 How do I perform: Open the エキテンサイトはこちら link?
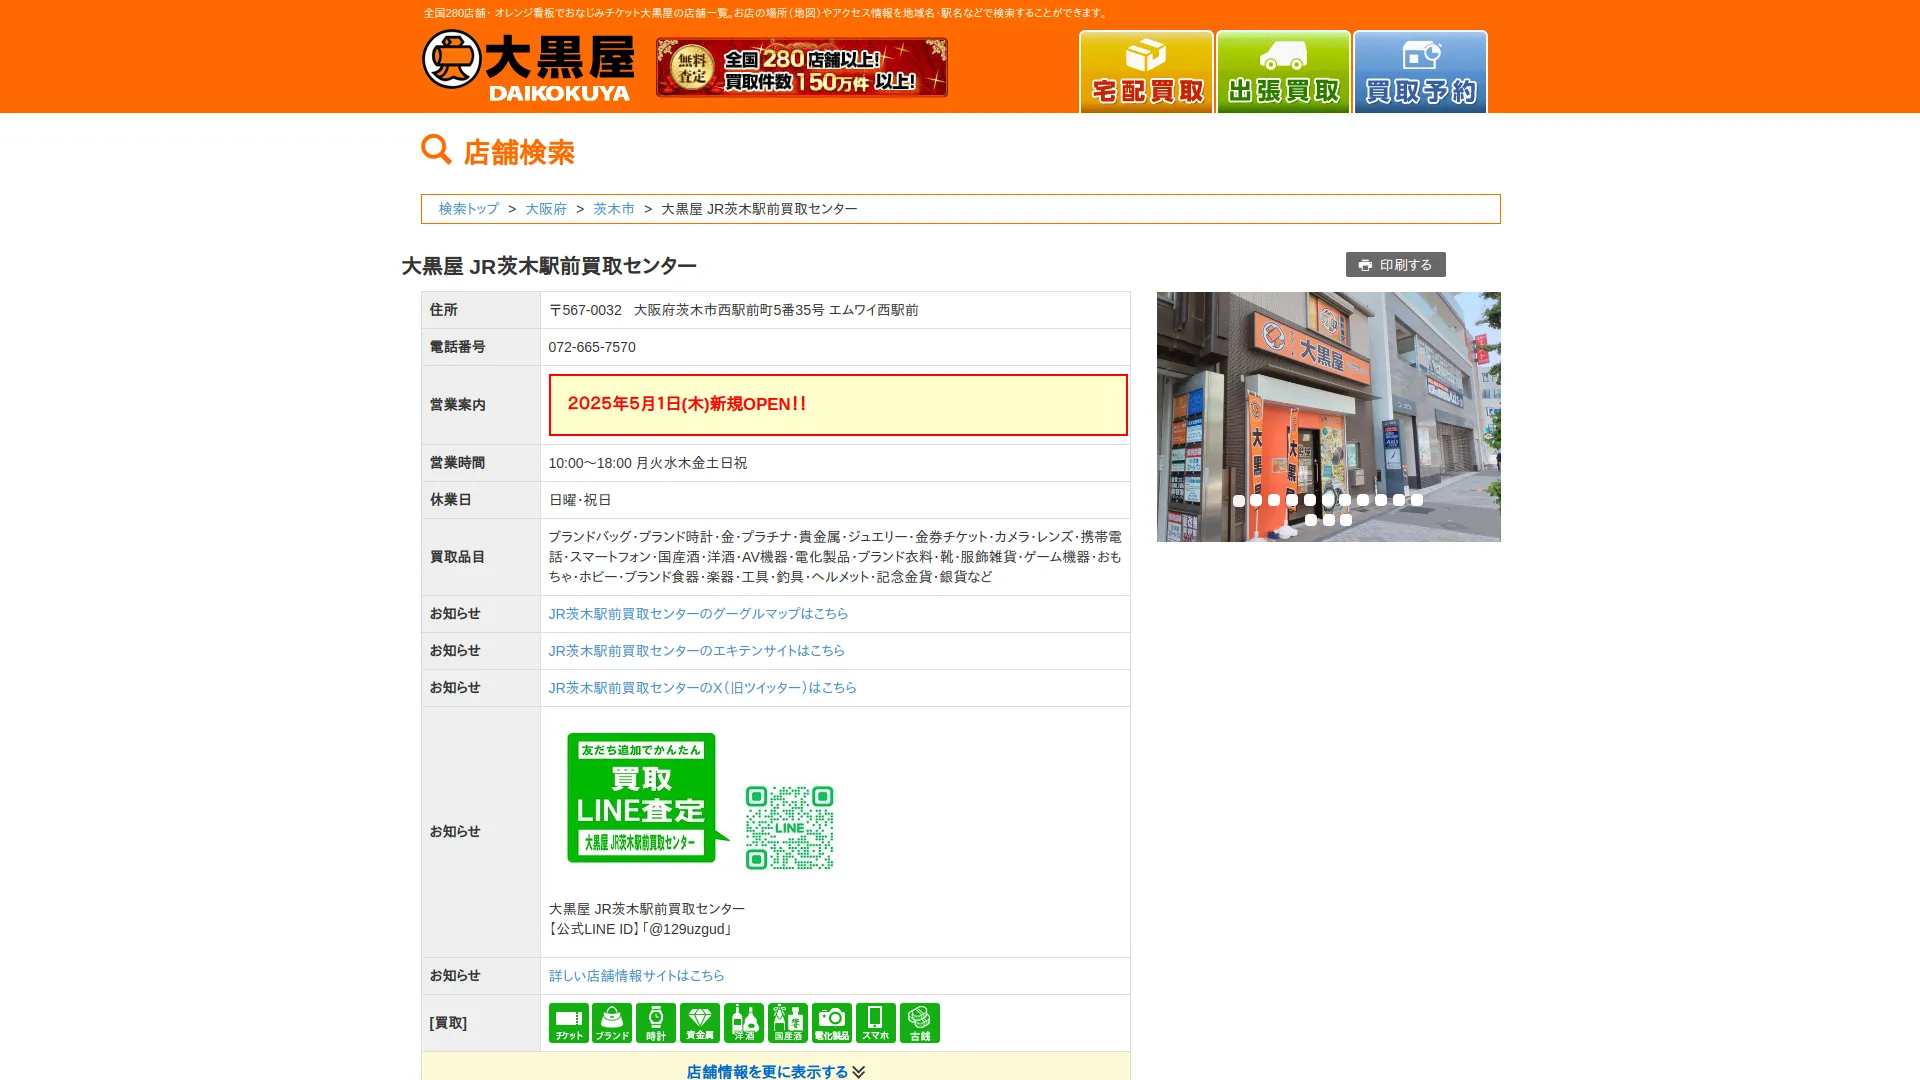pyautogui.click(x=697, y=651)
